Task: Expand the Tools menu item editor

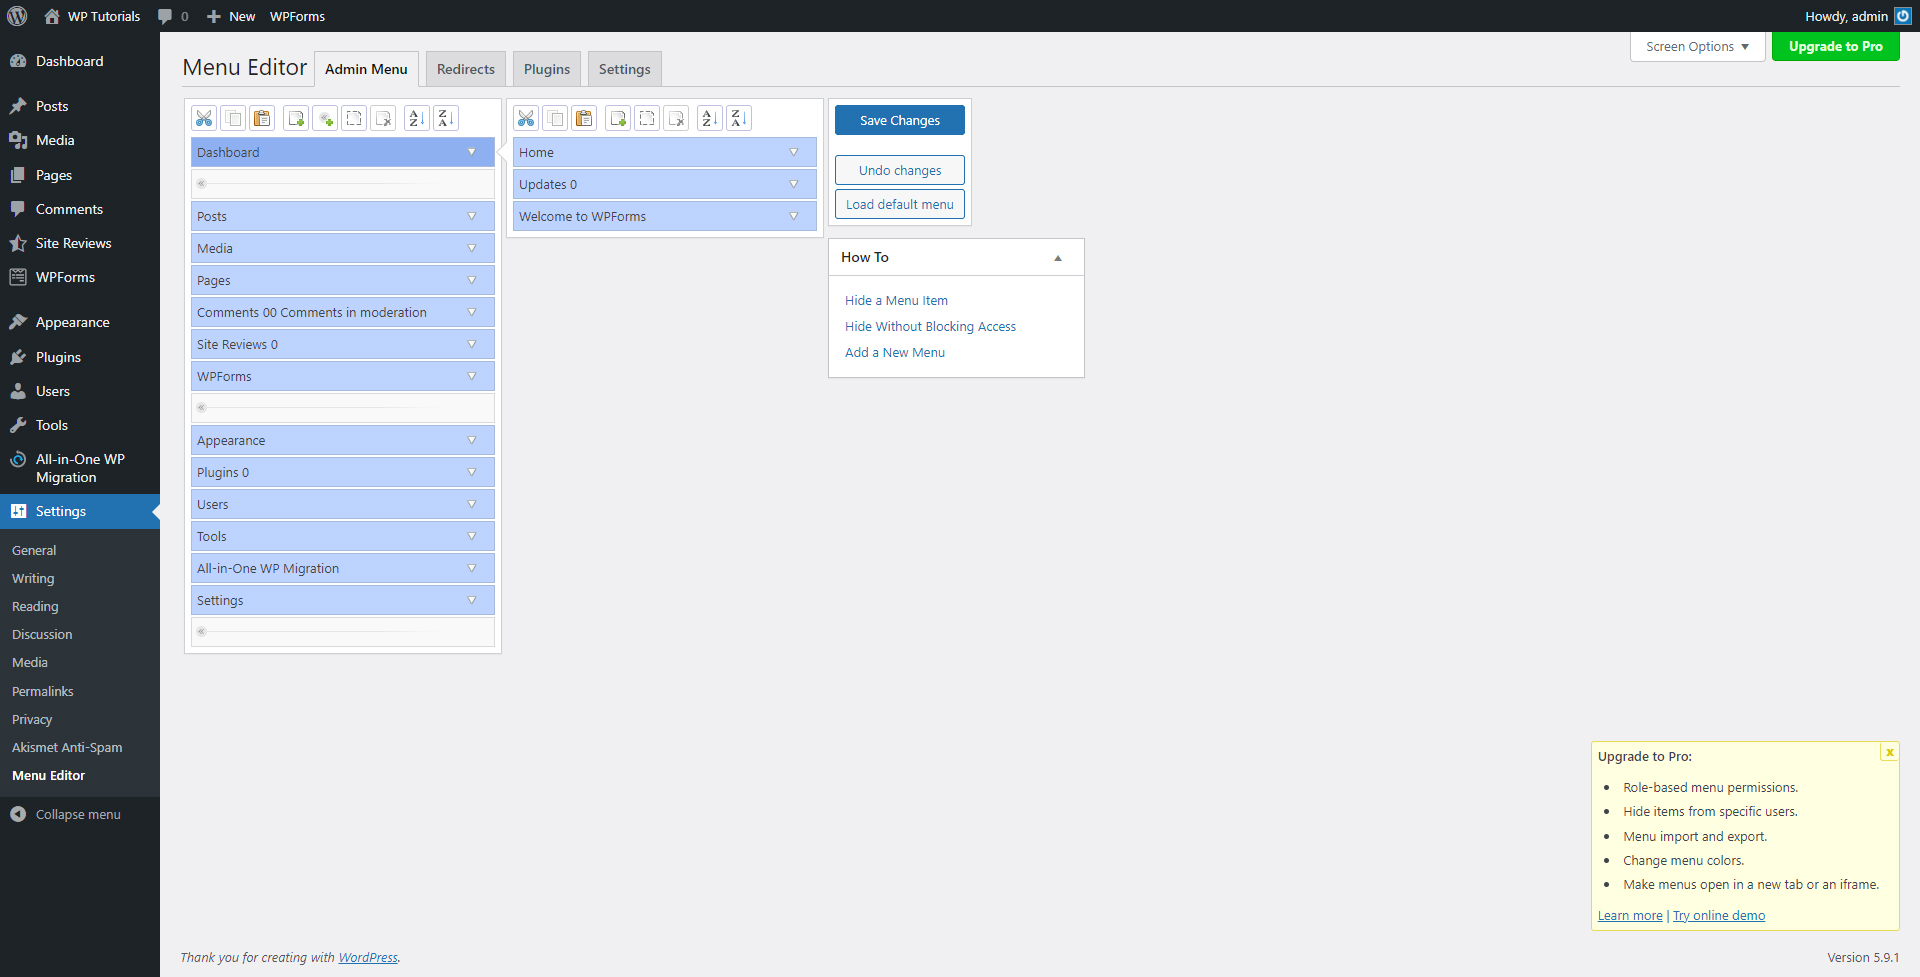Action: 472,536
